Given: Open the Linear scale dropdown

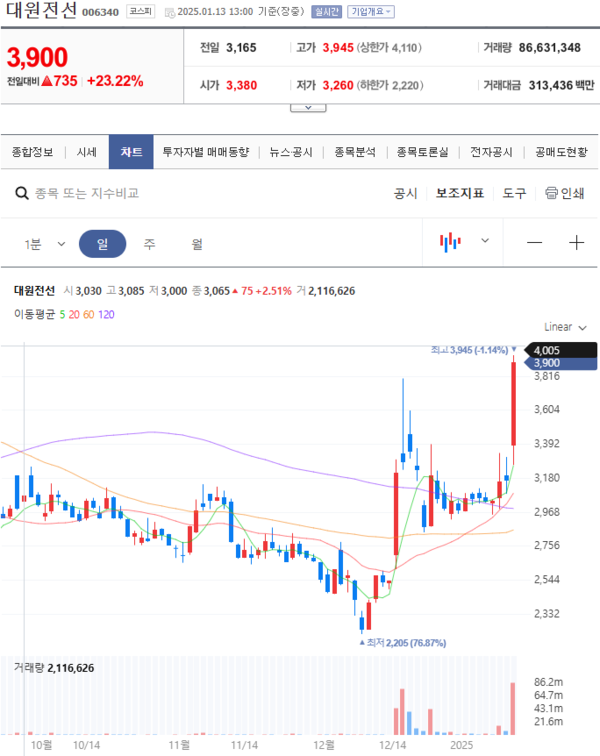Looking at the screenshot, I should 565,327.
